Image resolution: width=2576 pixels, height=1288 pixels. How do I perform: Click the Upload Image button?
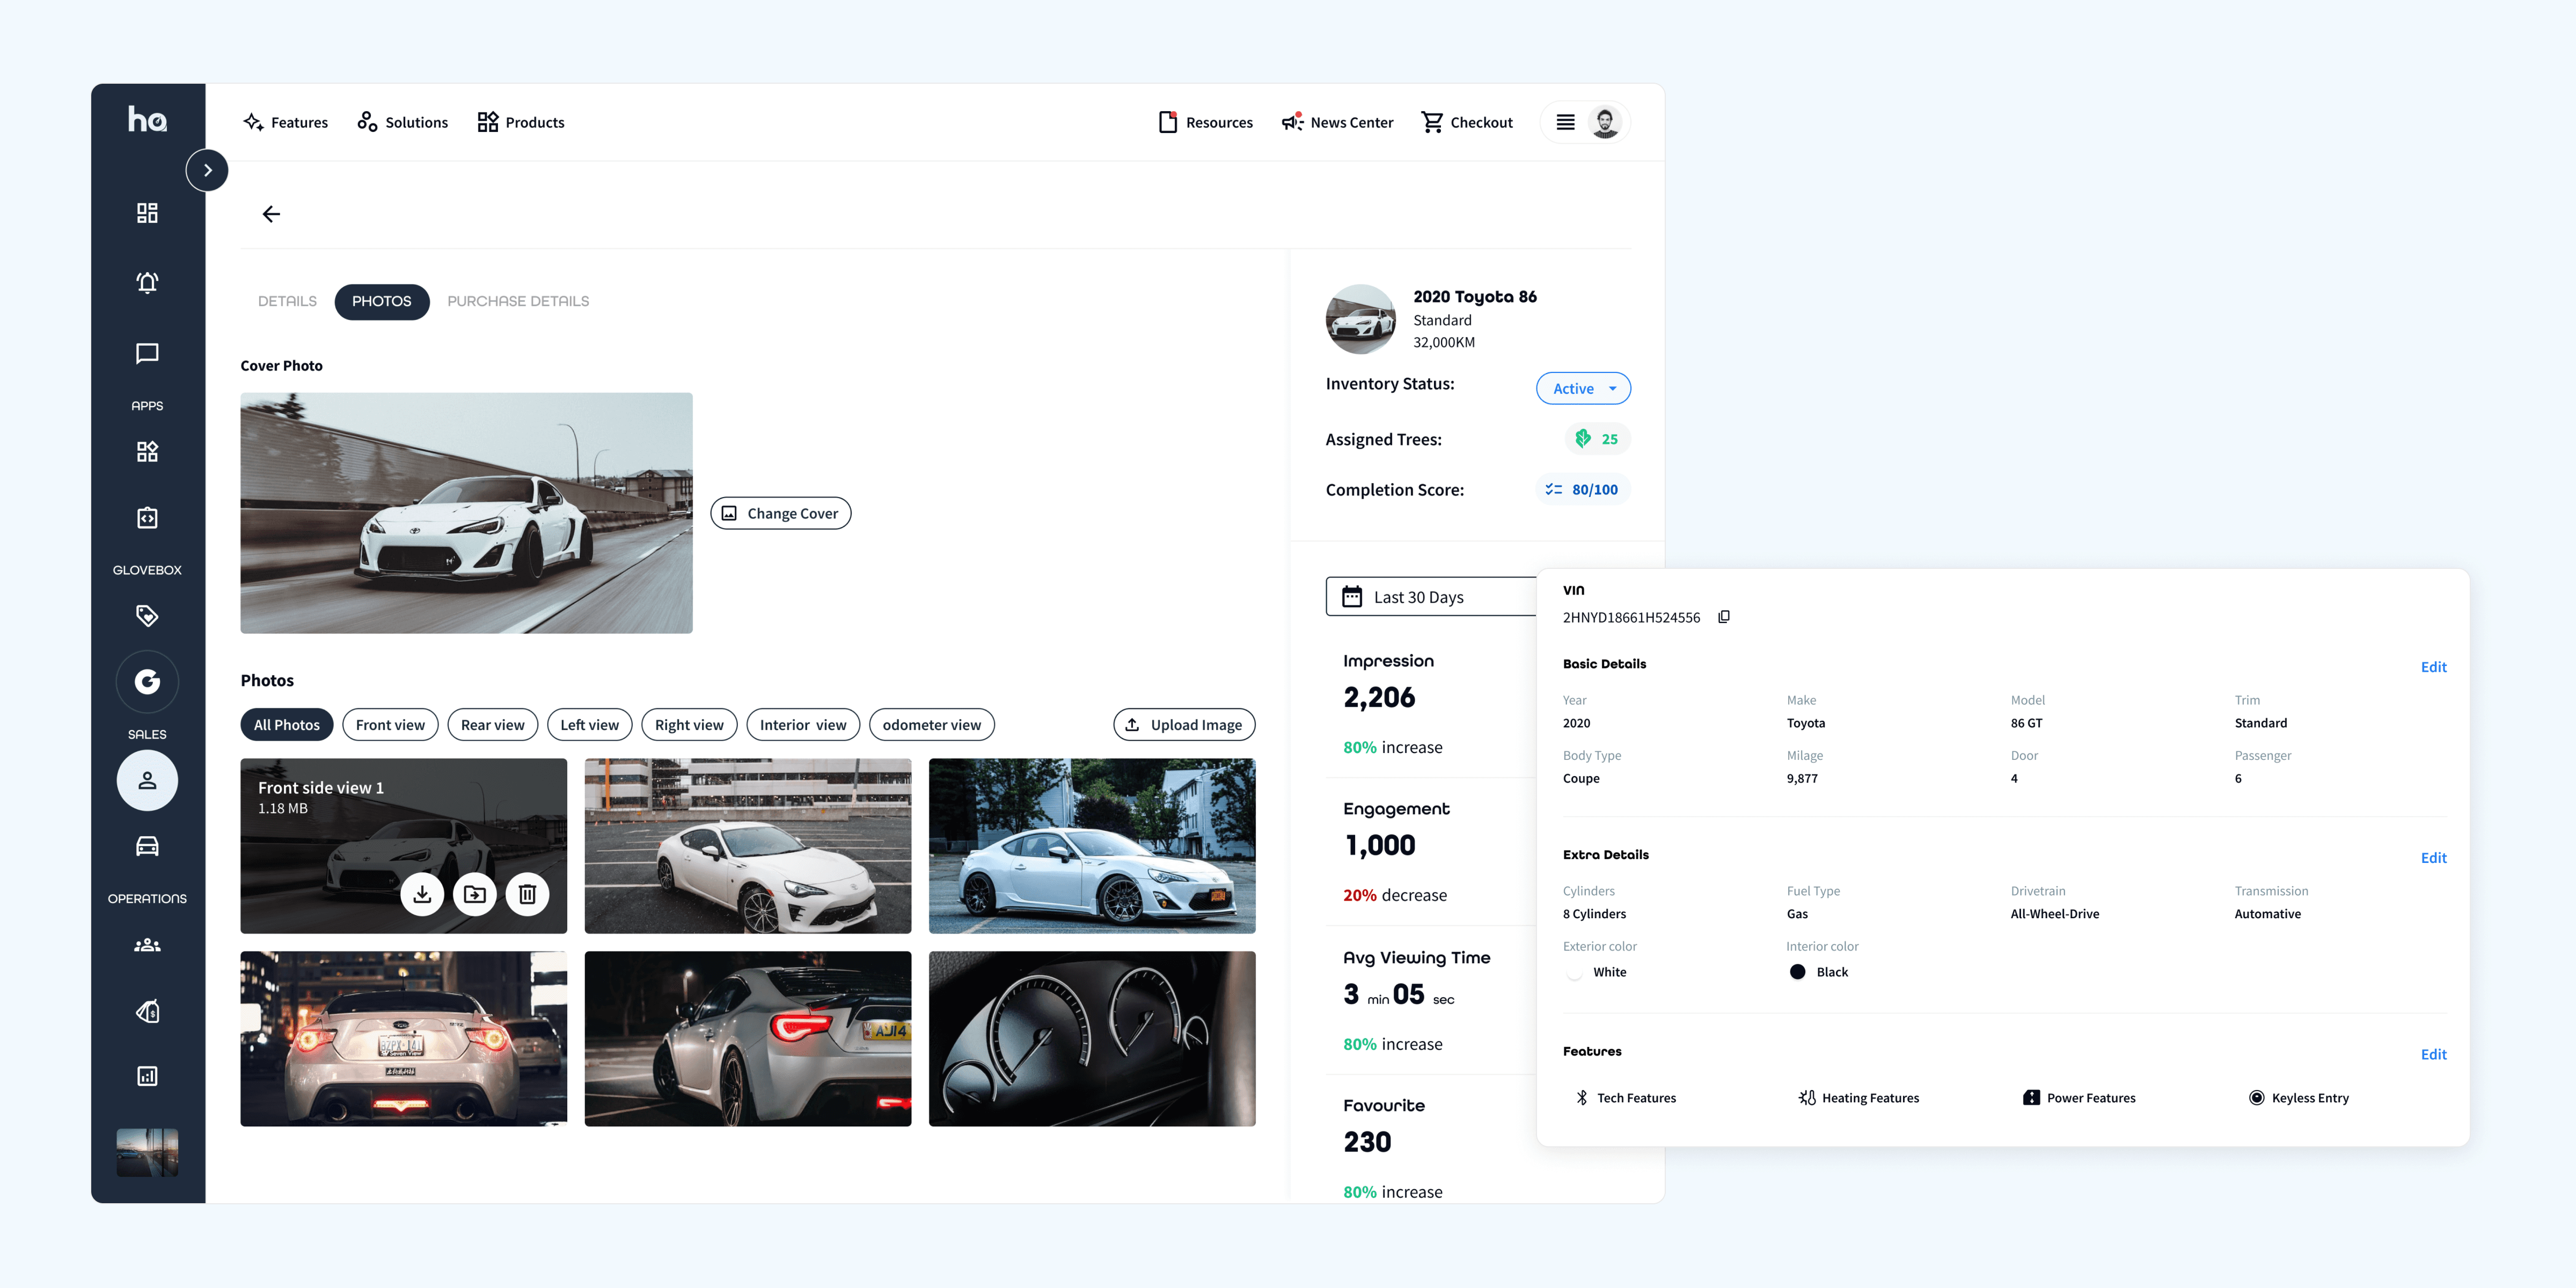pos(1184,725)
